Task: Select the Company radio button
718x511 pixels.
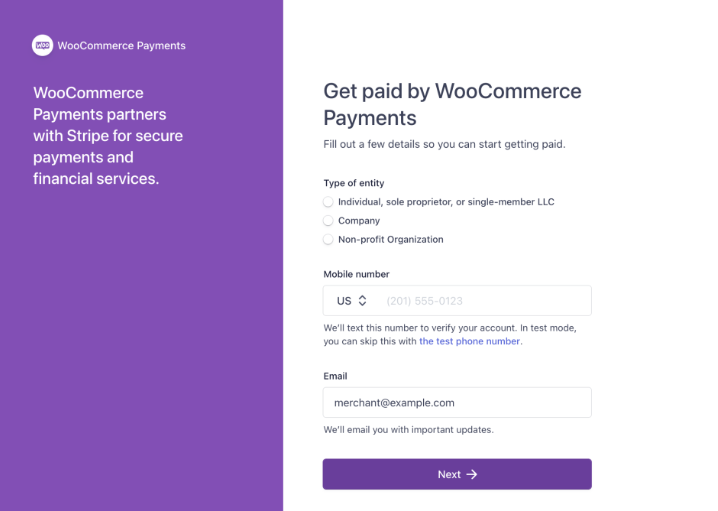Action: [x=328, y=221]
